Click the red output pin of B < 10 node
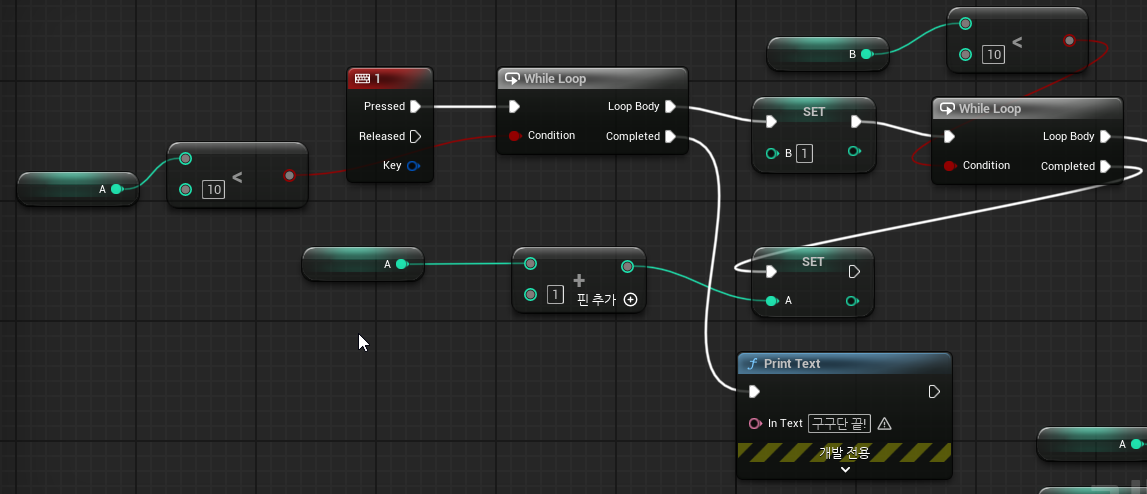1147x494 pixels. pyautogui.click(x=1069, y=40)
